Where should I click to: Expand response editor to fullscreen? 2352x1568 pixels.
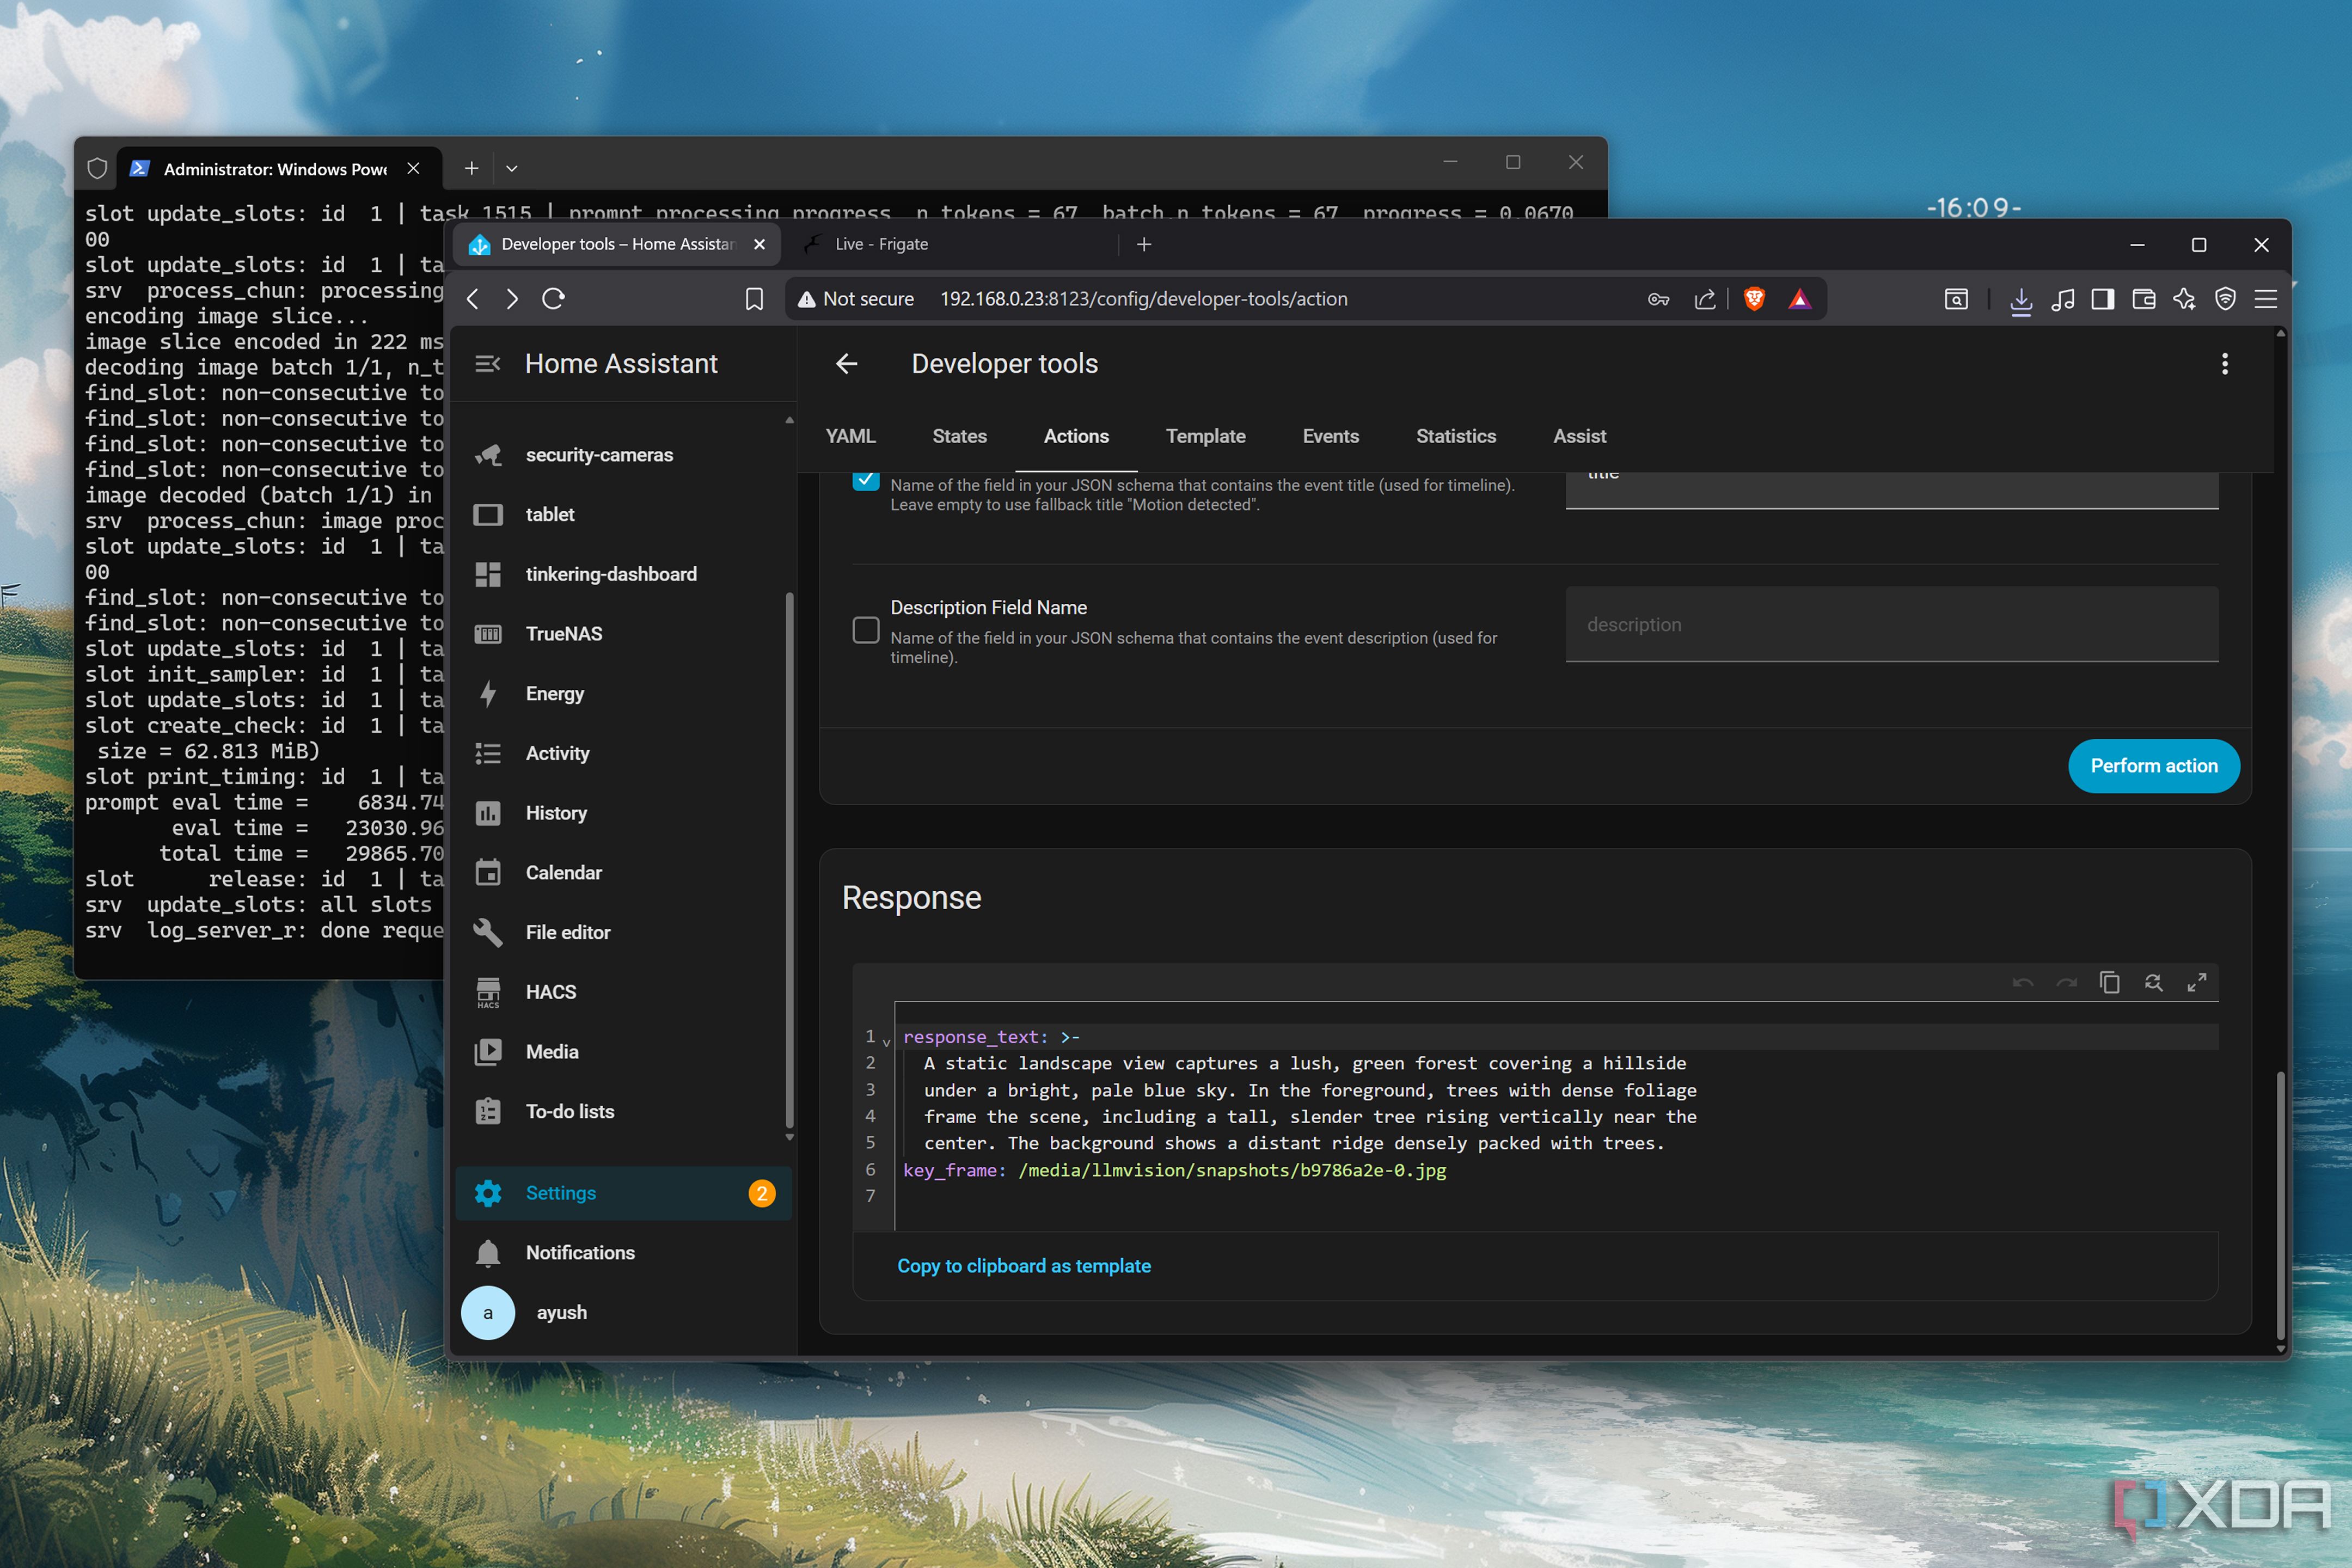[2197, 983]
